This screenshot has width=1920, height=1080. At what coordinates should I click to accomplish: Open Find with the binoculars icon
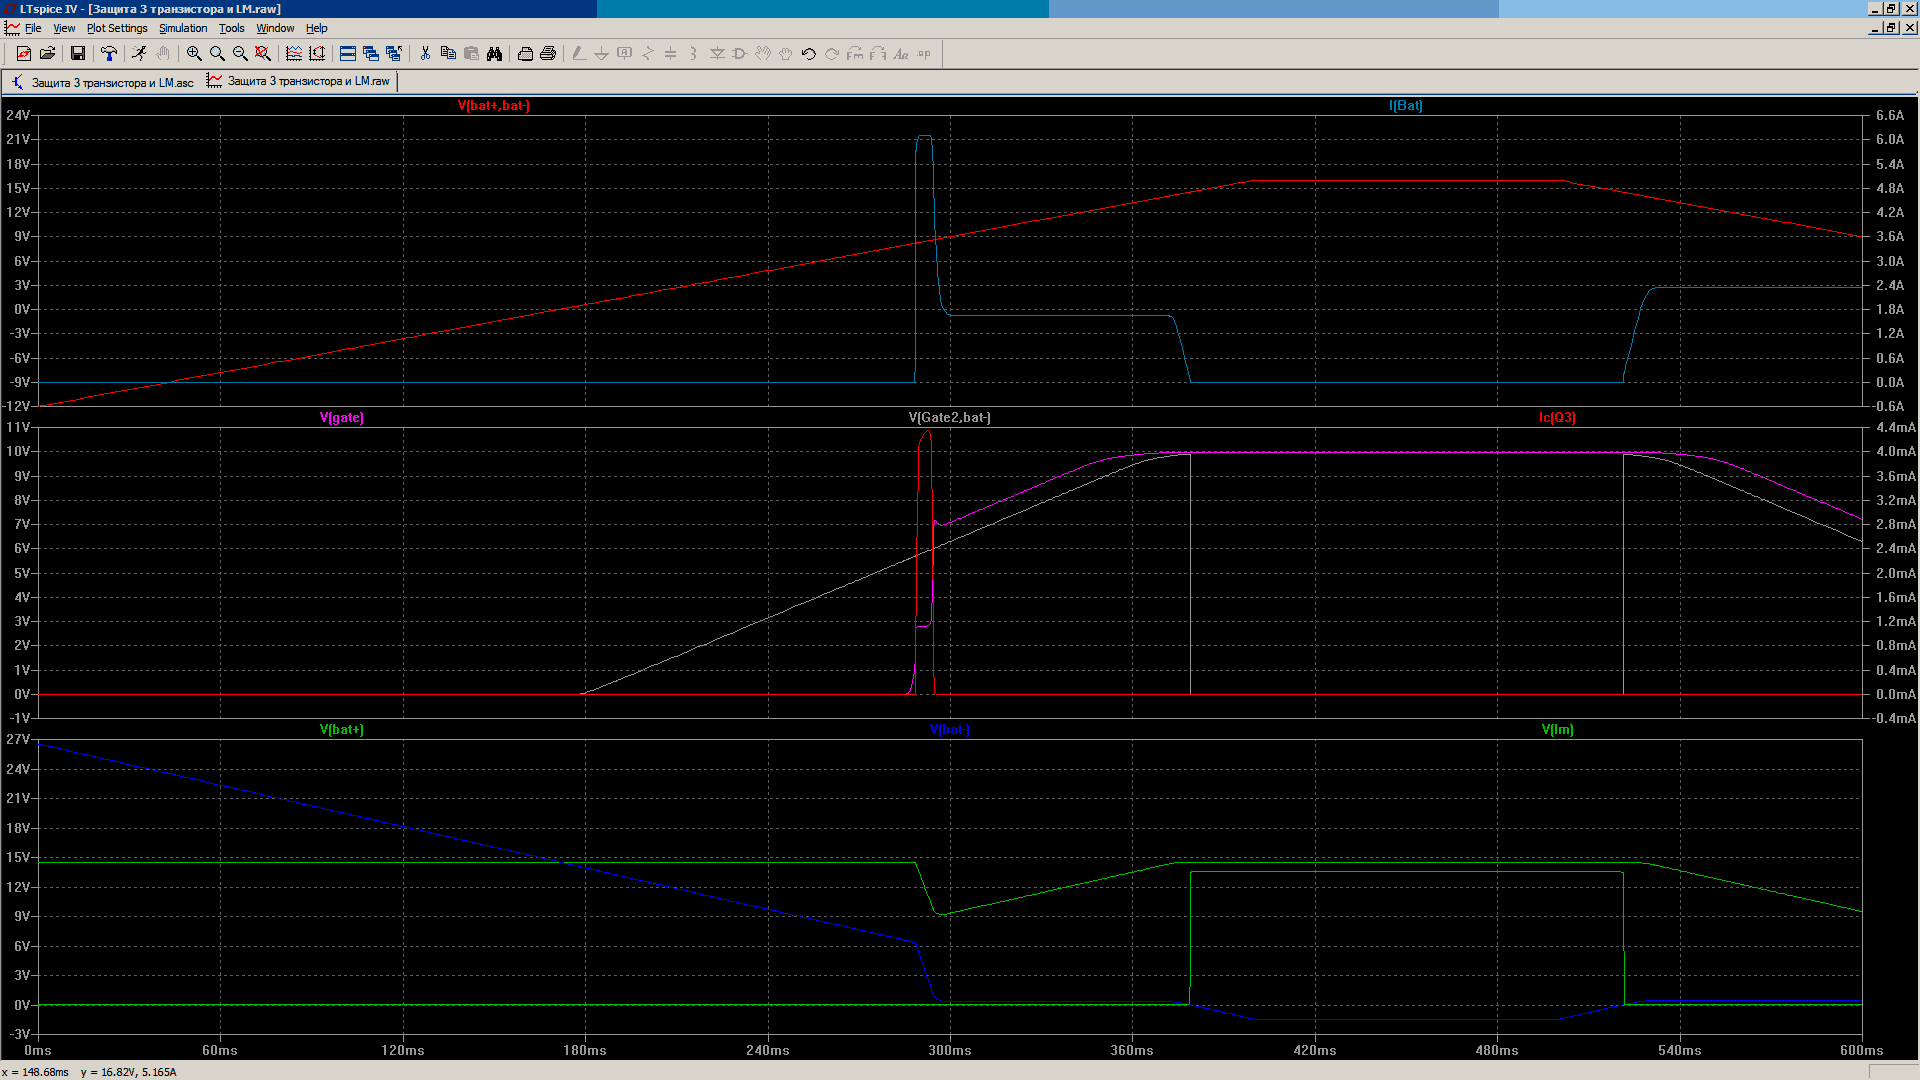tap(494, 54)
